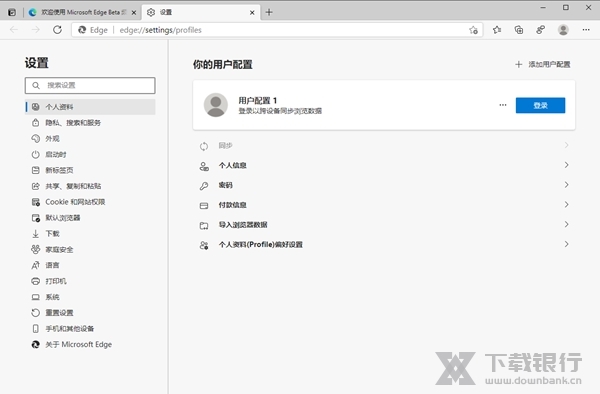
Task: Open 新标签页 settings
Action: [x=90, y=170]
